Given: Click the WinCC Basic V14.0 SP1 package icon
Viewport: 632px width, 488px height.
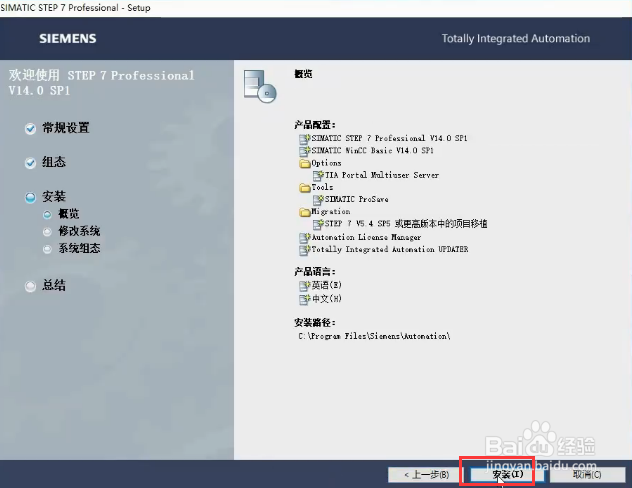Looking at the screenshot, I should pos(305,151).
